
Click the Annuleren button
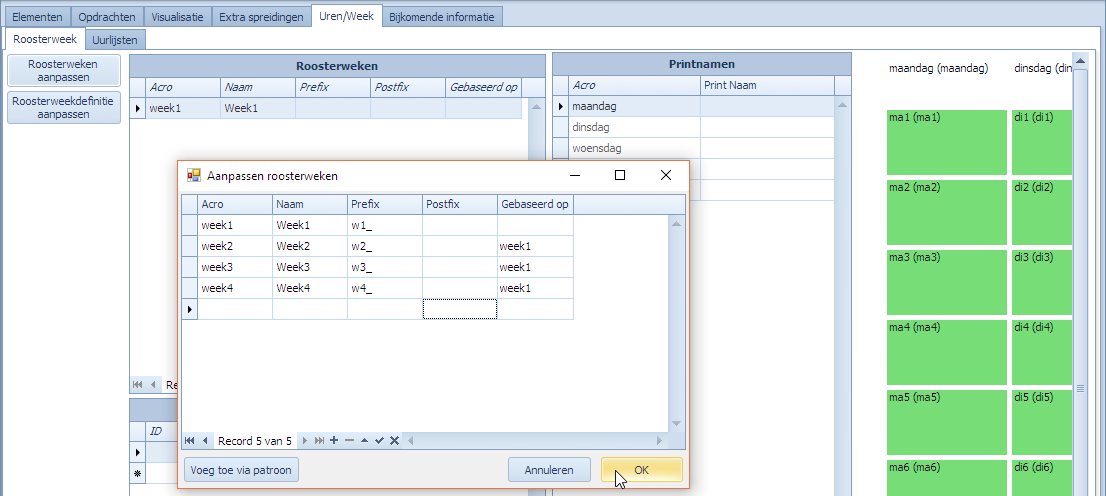tap(549, 469)
